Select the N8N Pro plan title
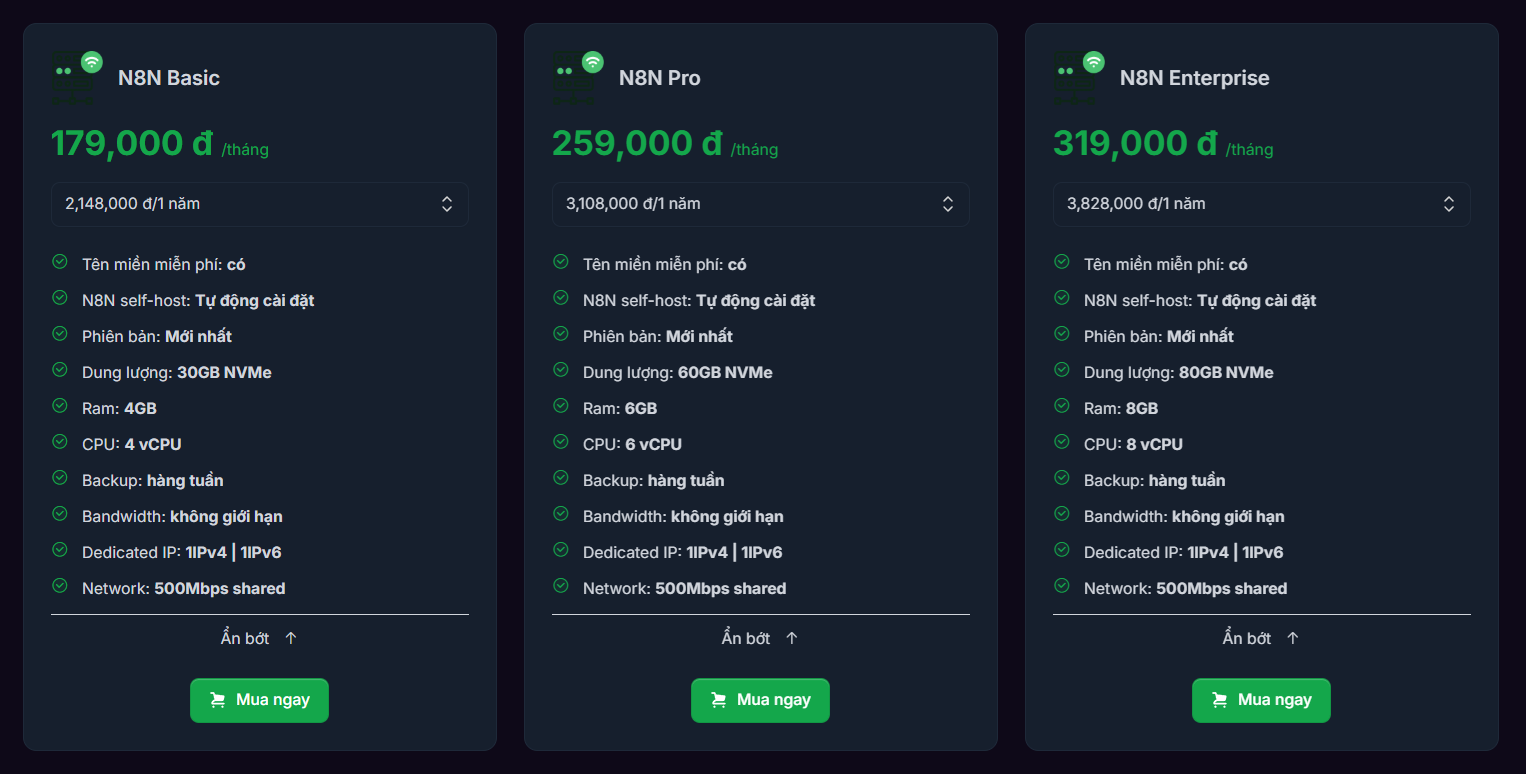The width and height of the screenshot is (1526, 774). tap(659, 78)
